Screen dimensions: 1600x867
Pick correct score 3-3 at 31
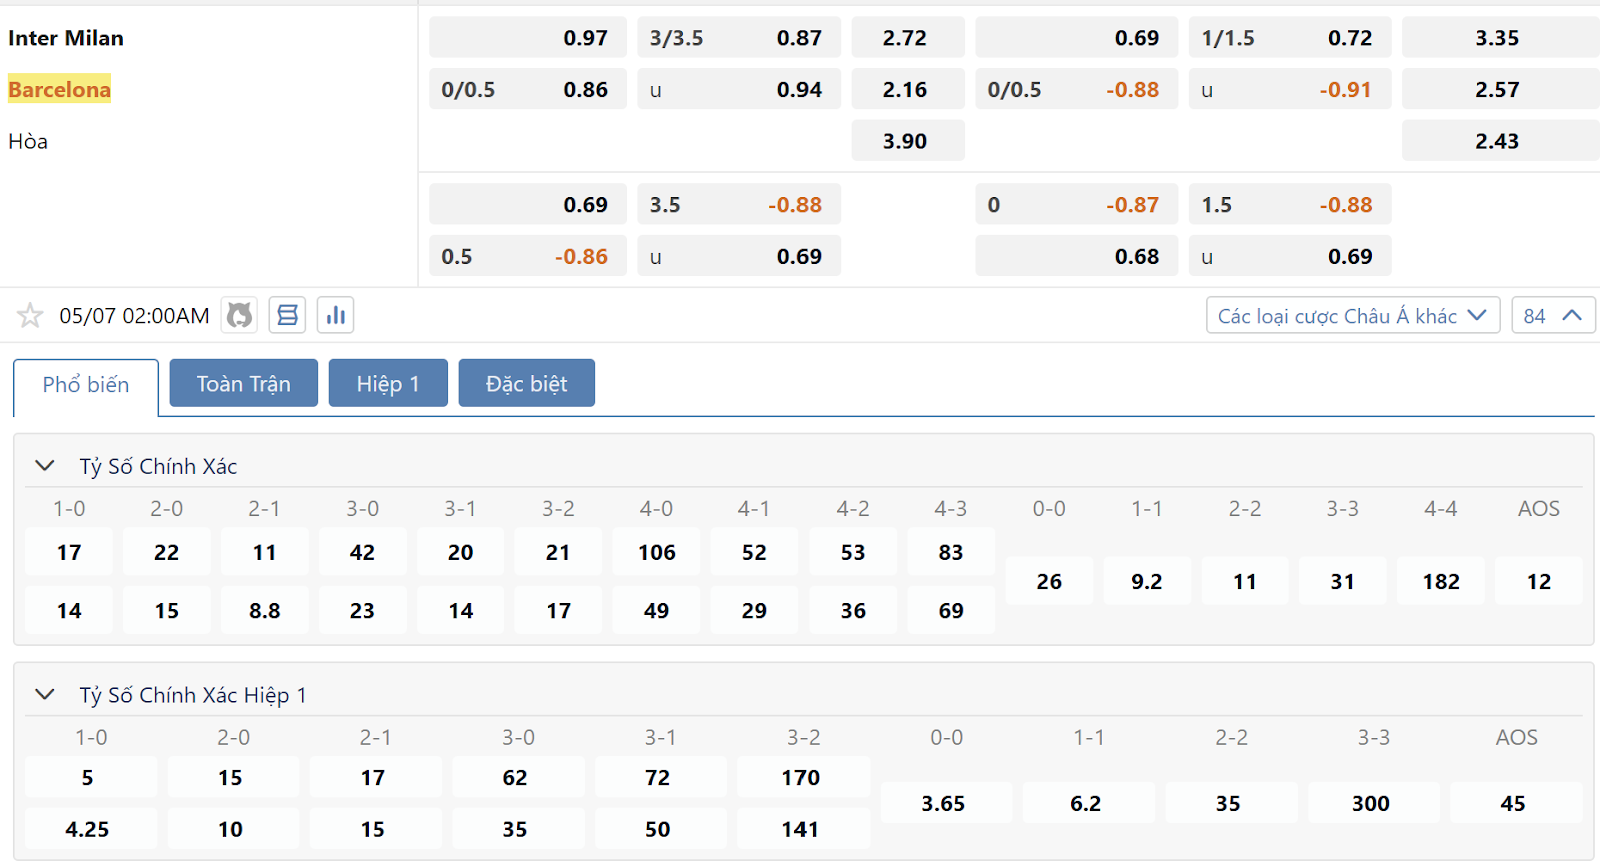1343,581
